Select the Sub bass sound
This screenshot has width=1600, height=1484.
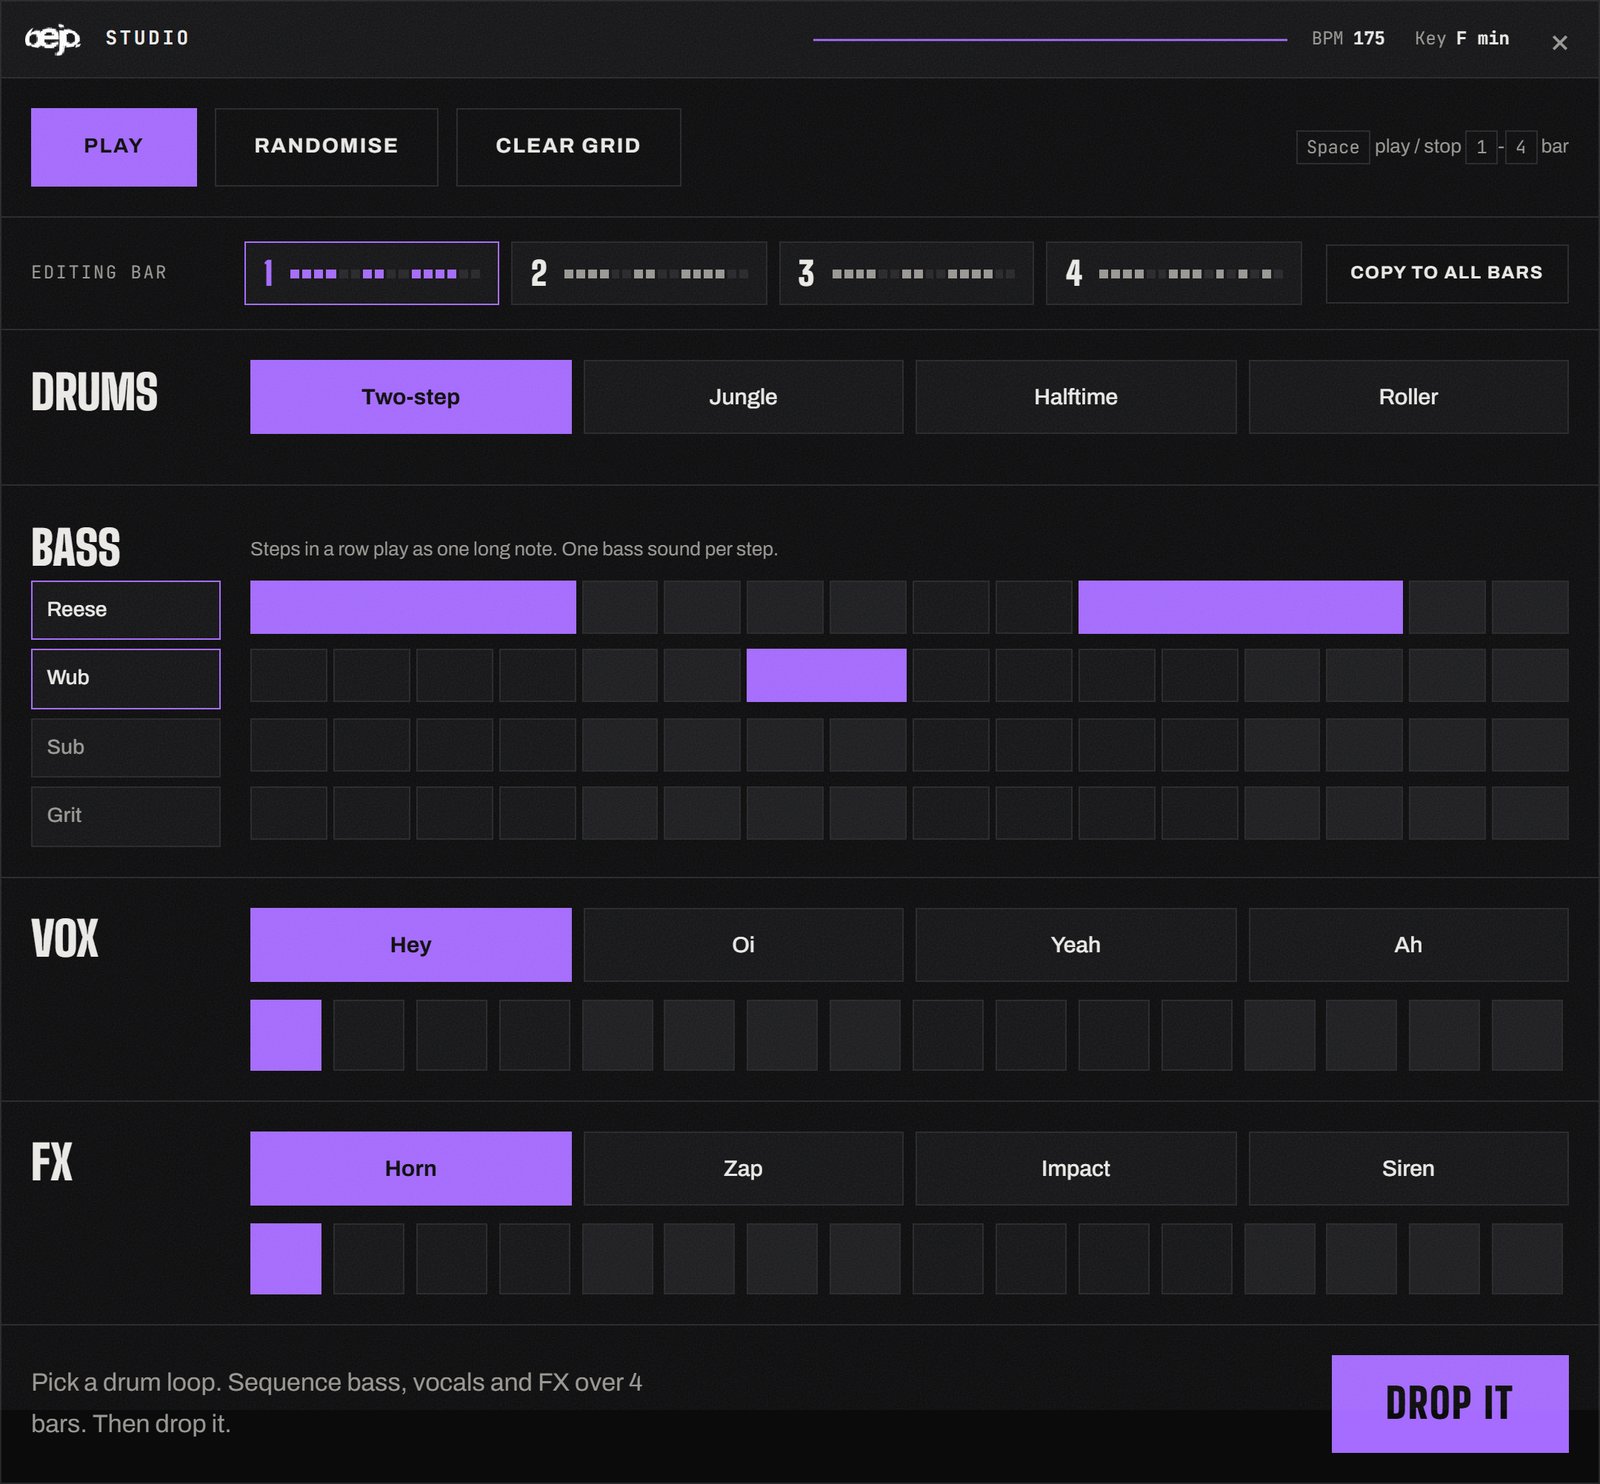point(126,747)
